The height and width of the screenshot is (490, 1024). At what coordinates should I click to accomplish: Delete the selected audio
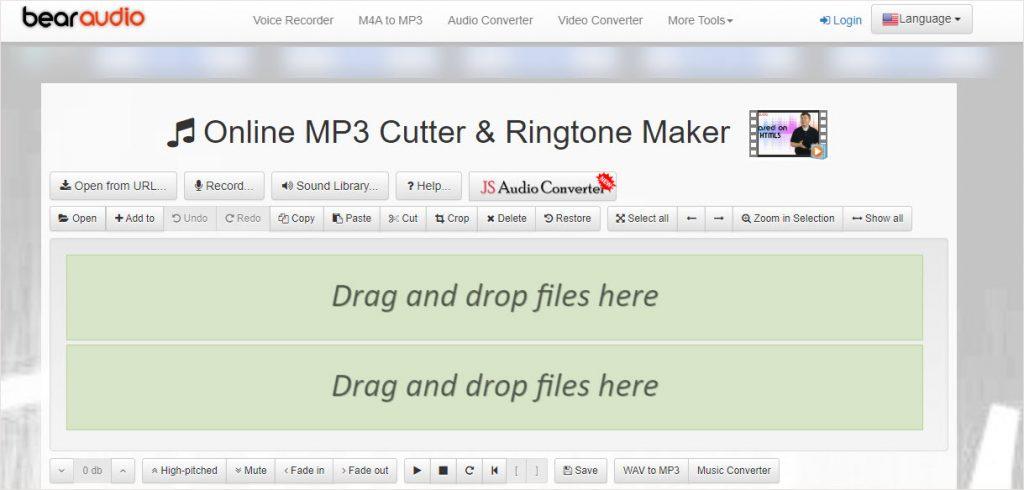click(x=506, y=218)
